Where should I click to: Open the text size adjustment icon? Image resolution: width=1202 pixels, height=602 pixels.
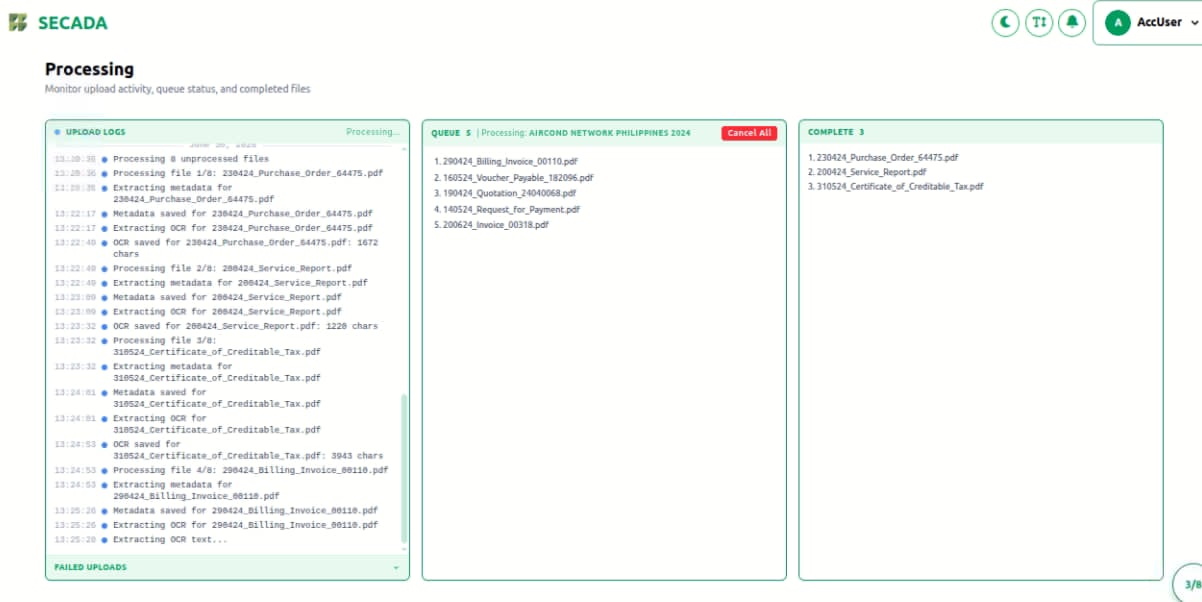(x=1039, y=22)
